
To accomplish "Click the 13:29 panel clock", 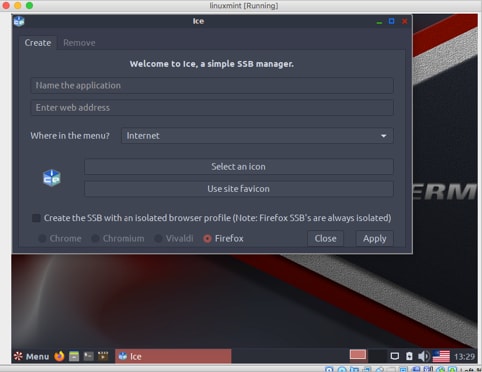I will (464, 357).
